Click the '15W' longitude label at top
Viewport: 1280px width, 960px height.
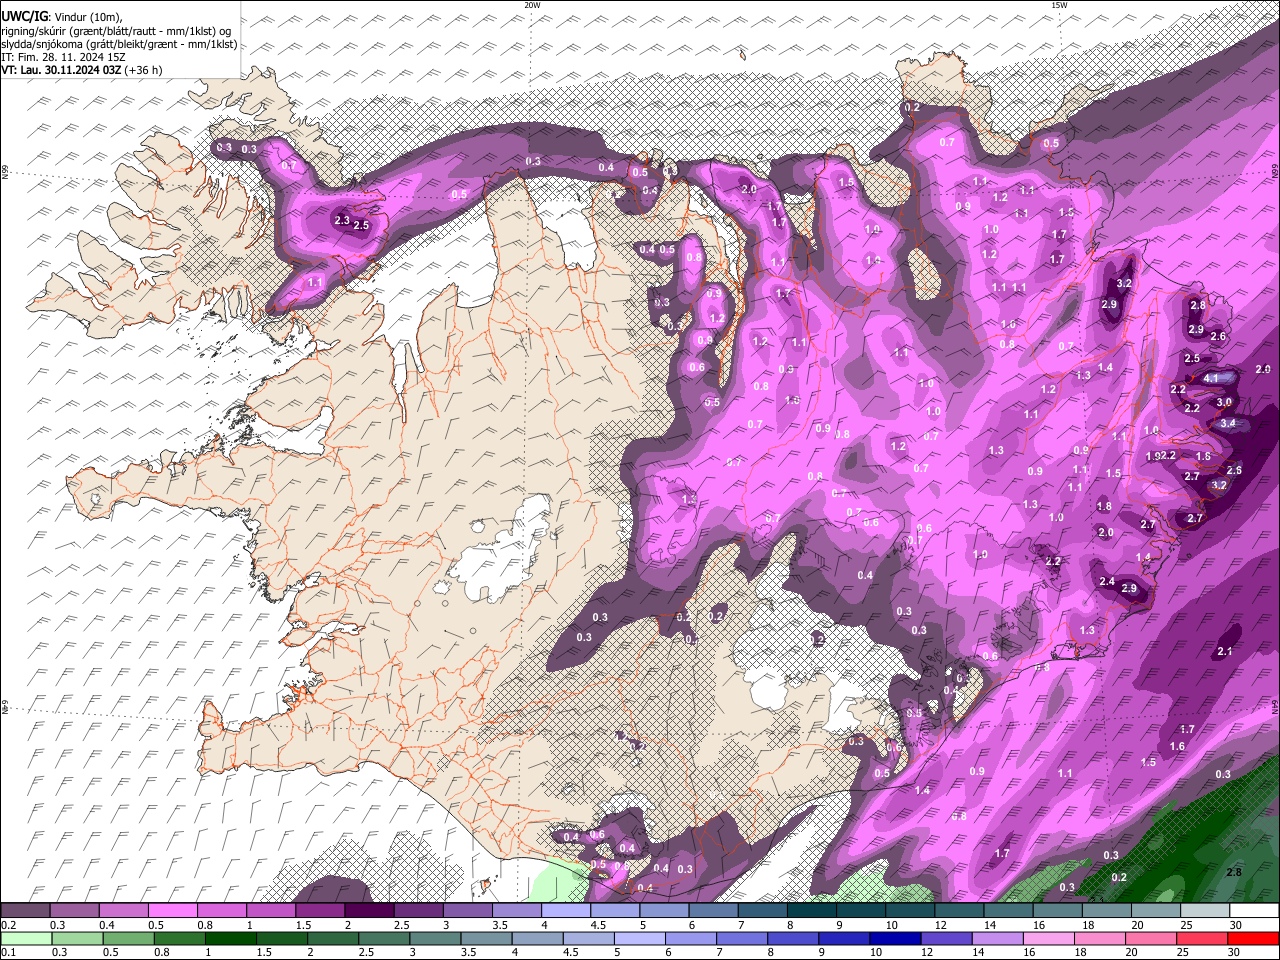click(x=1059, y=5)
